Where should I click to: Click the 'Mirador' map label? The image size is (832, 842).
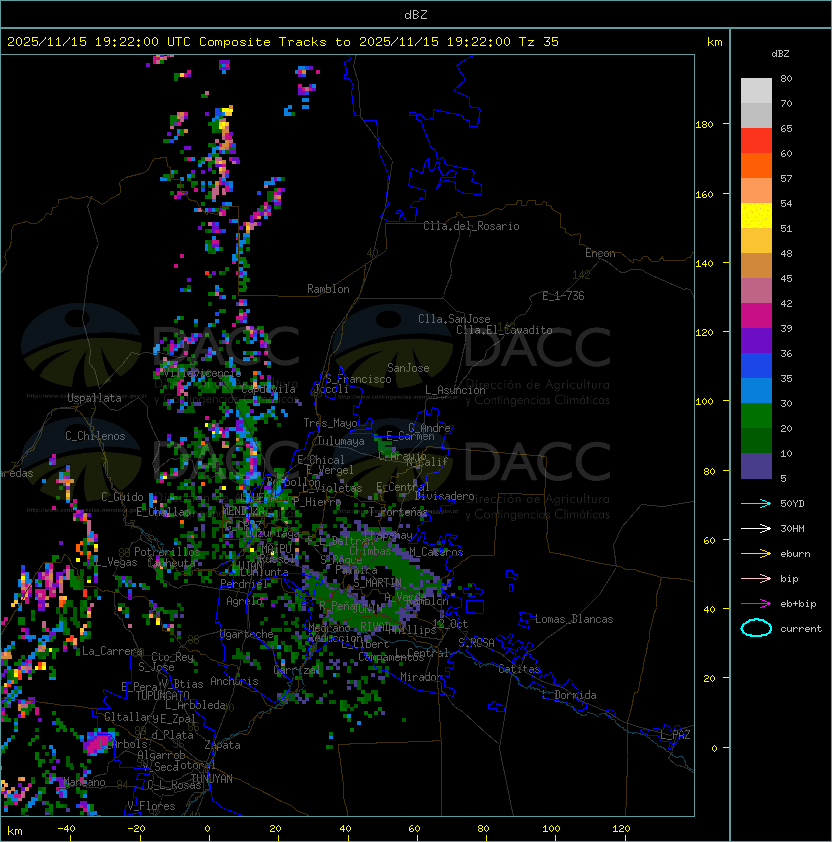point(422,677)
